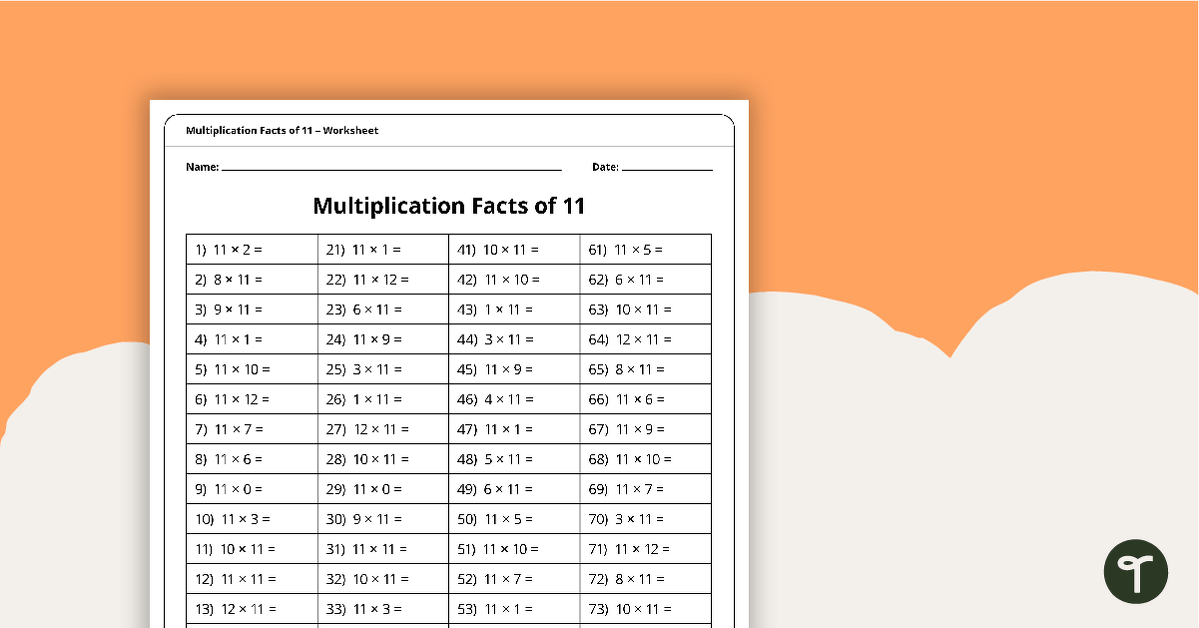Image resolution: width=1199 pixels, height=628 pixels.
Task: Select cell '47) 11 × 1 ='
Action: pyautogui.click(x=515, y=428)
